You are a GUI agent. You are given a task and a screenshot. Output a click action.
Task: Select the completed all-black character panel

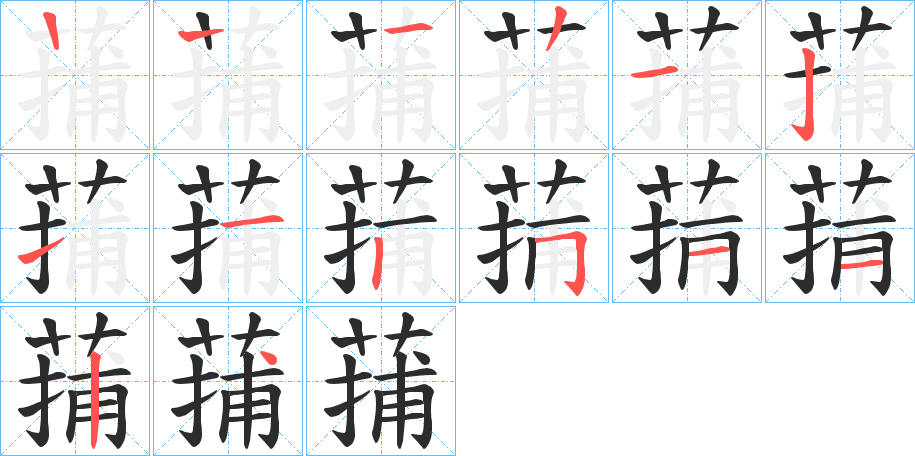(381, 381)
